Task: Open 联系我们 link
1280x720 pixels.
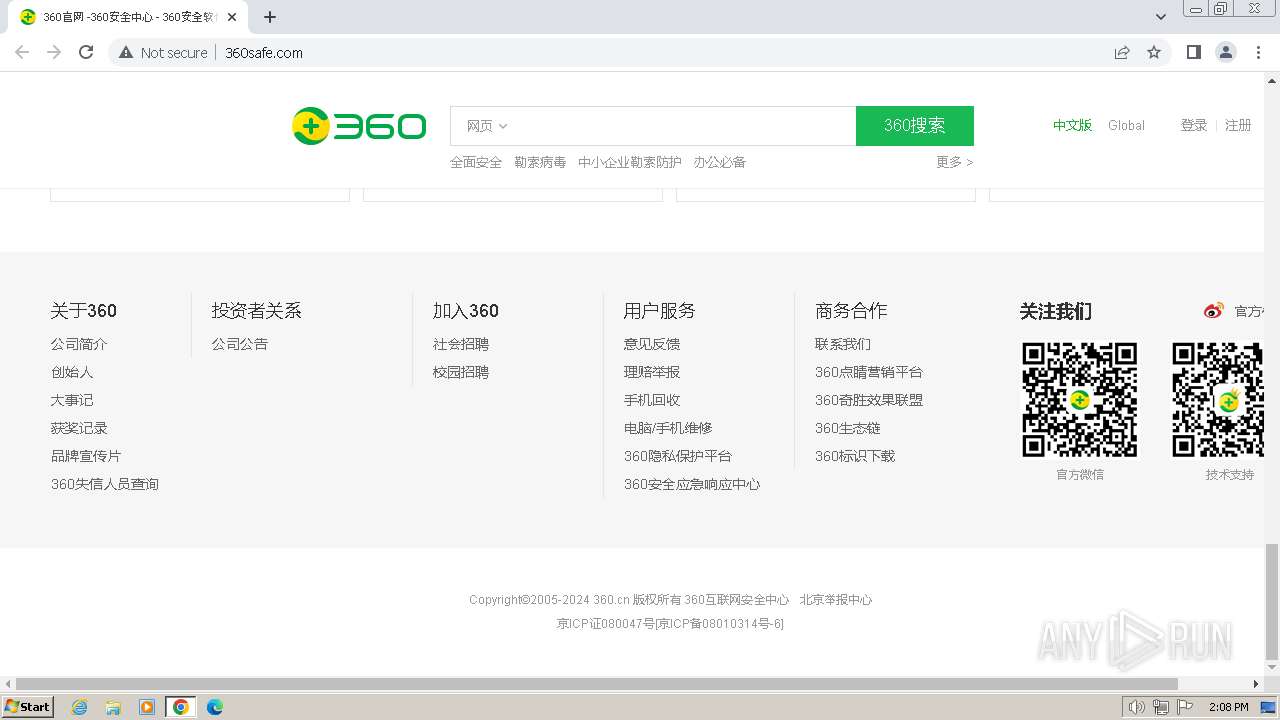Action: 843,344
